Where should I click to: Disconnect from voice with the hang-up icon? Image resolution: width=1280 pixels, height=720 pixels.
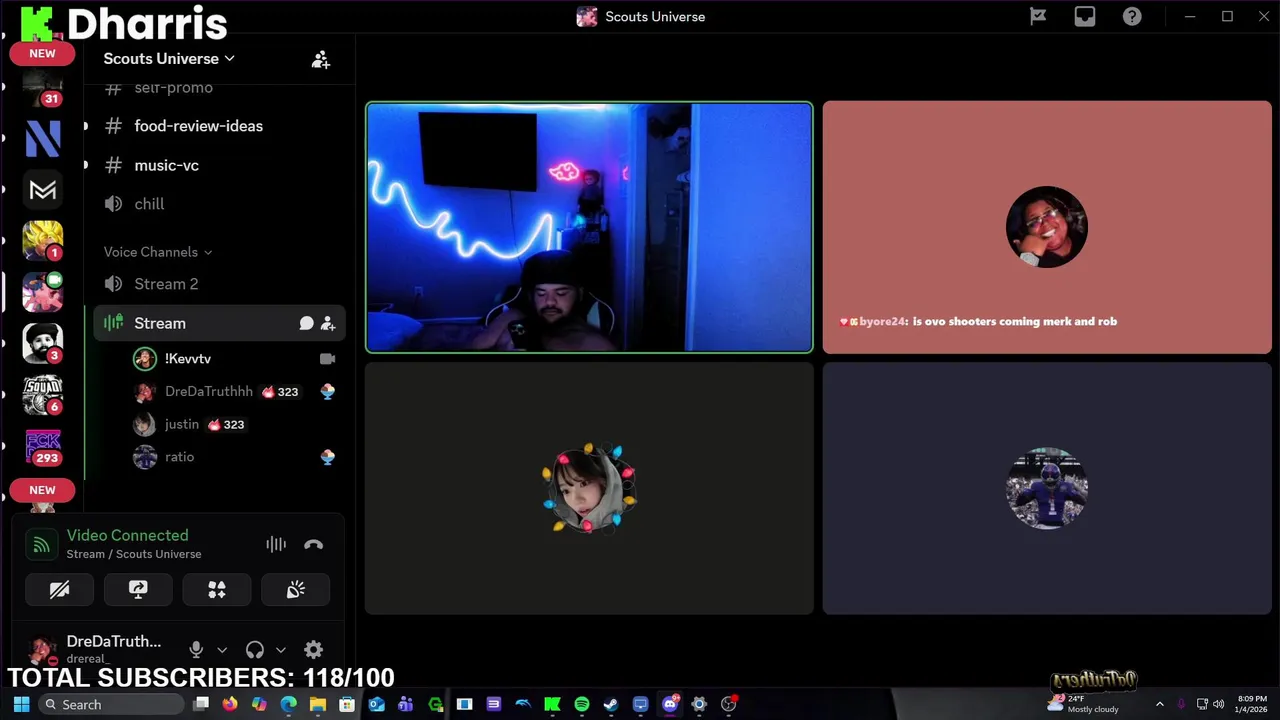[x=313, y=544]
